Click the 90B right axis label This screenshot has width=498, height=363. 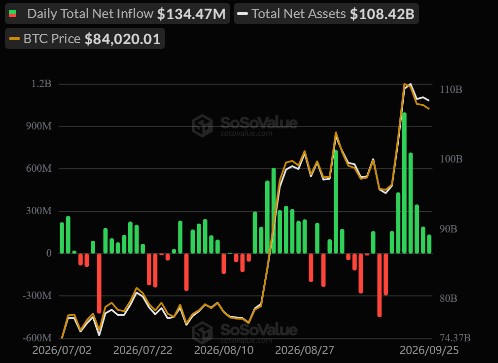point(448,229)
